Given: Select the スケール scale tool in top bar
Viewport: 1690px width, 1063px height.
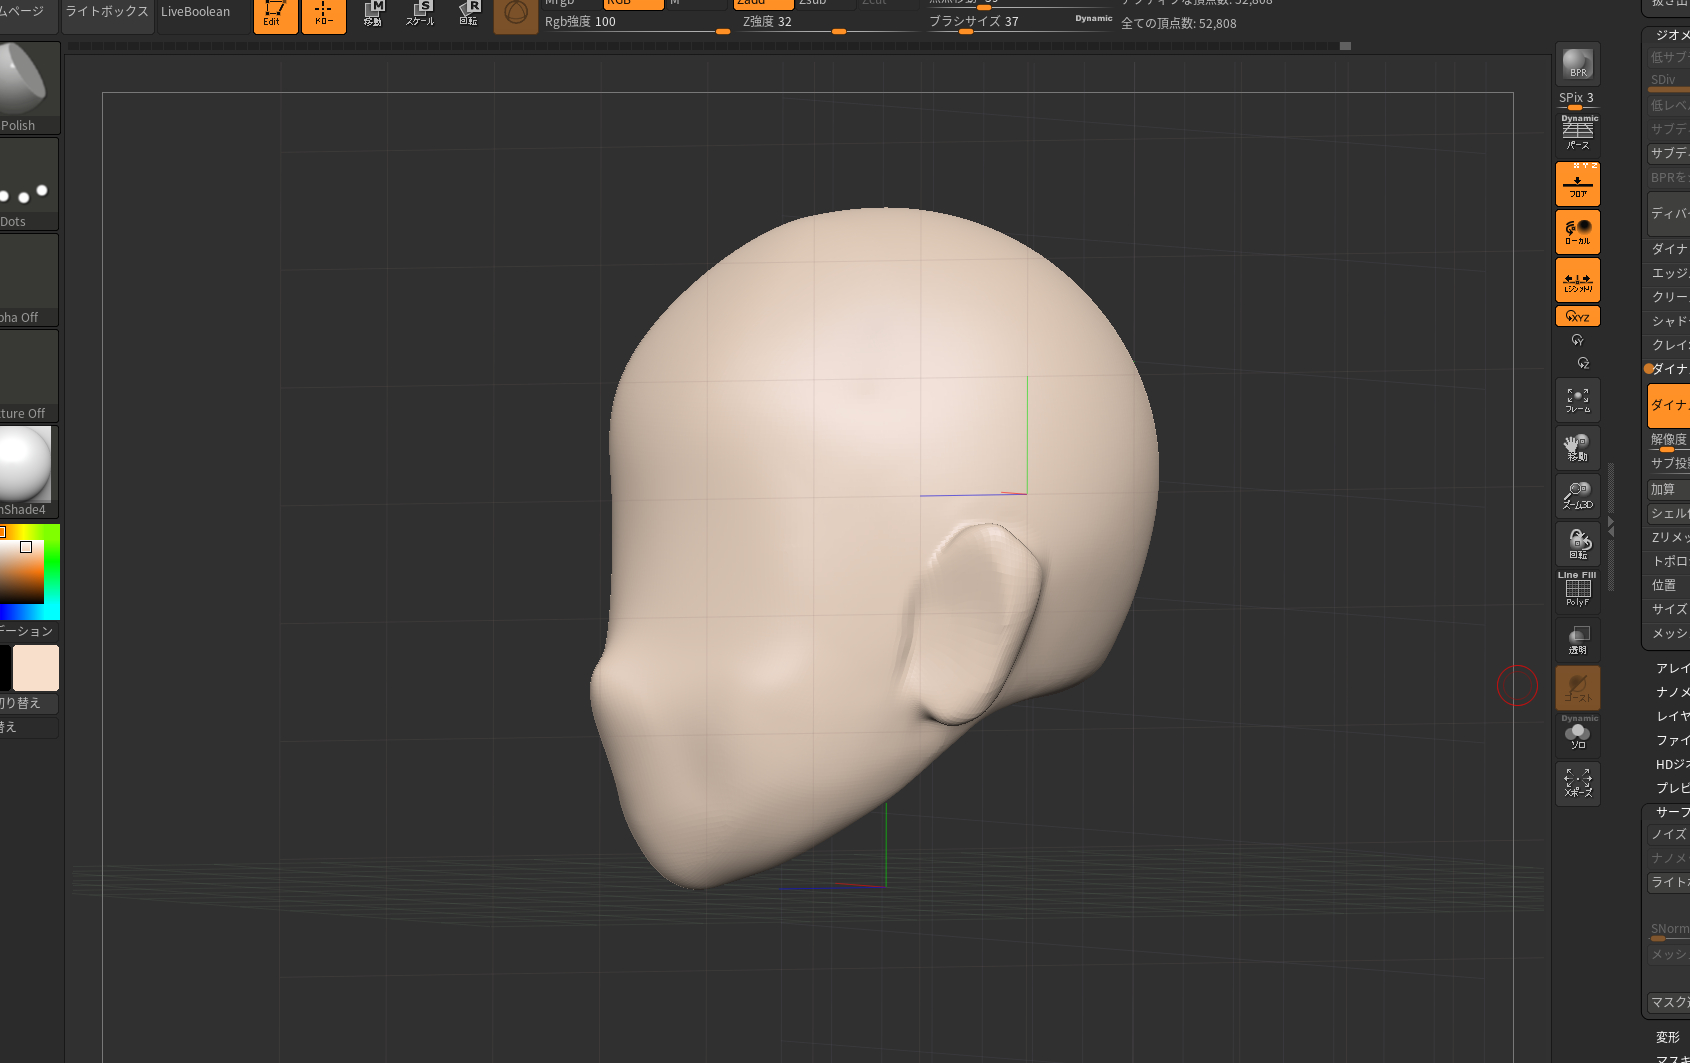Looking at the screenshot, I should click(x=420, y=14).
